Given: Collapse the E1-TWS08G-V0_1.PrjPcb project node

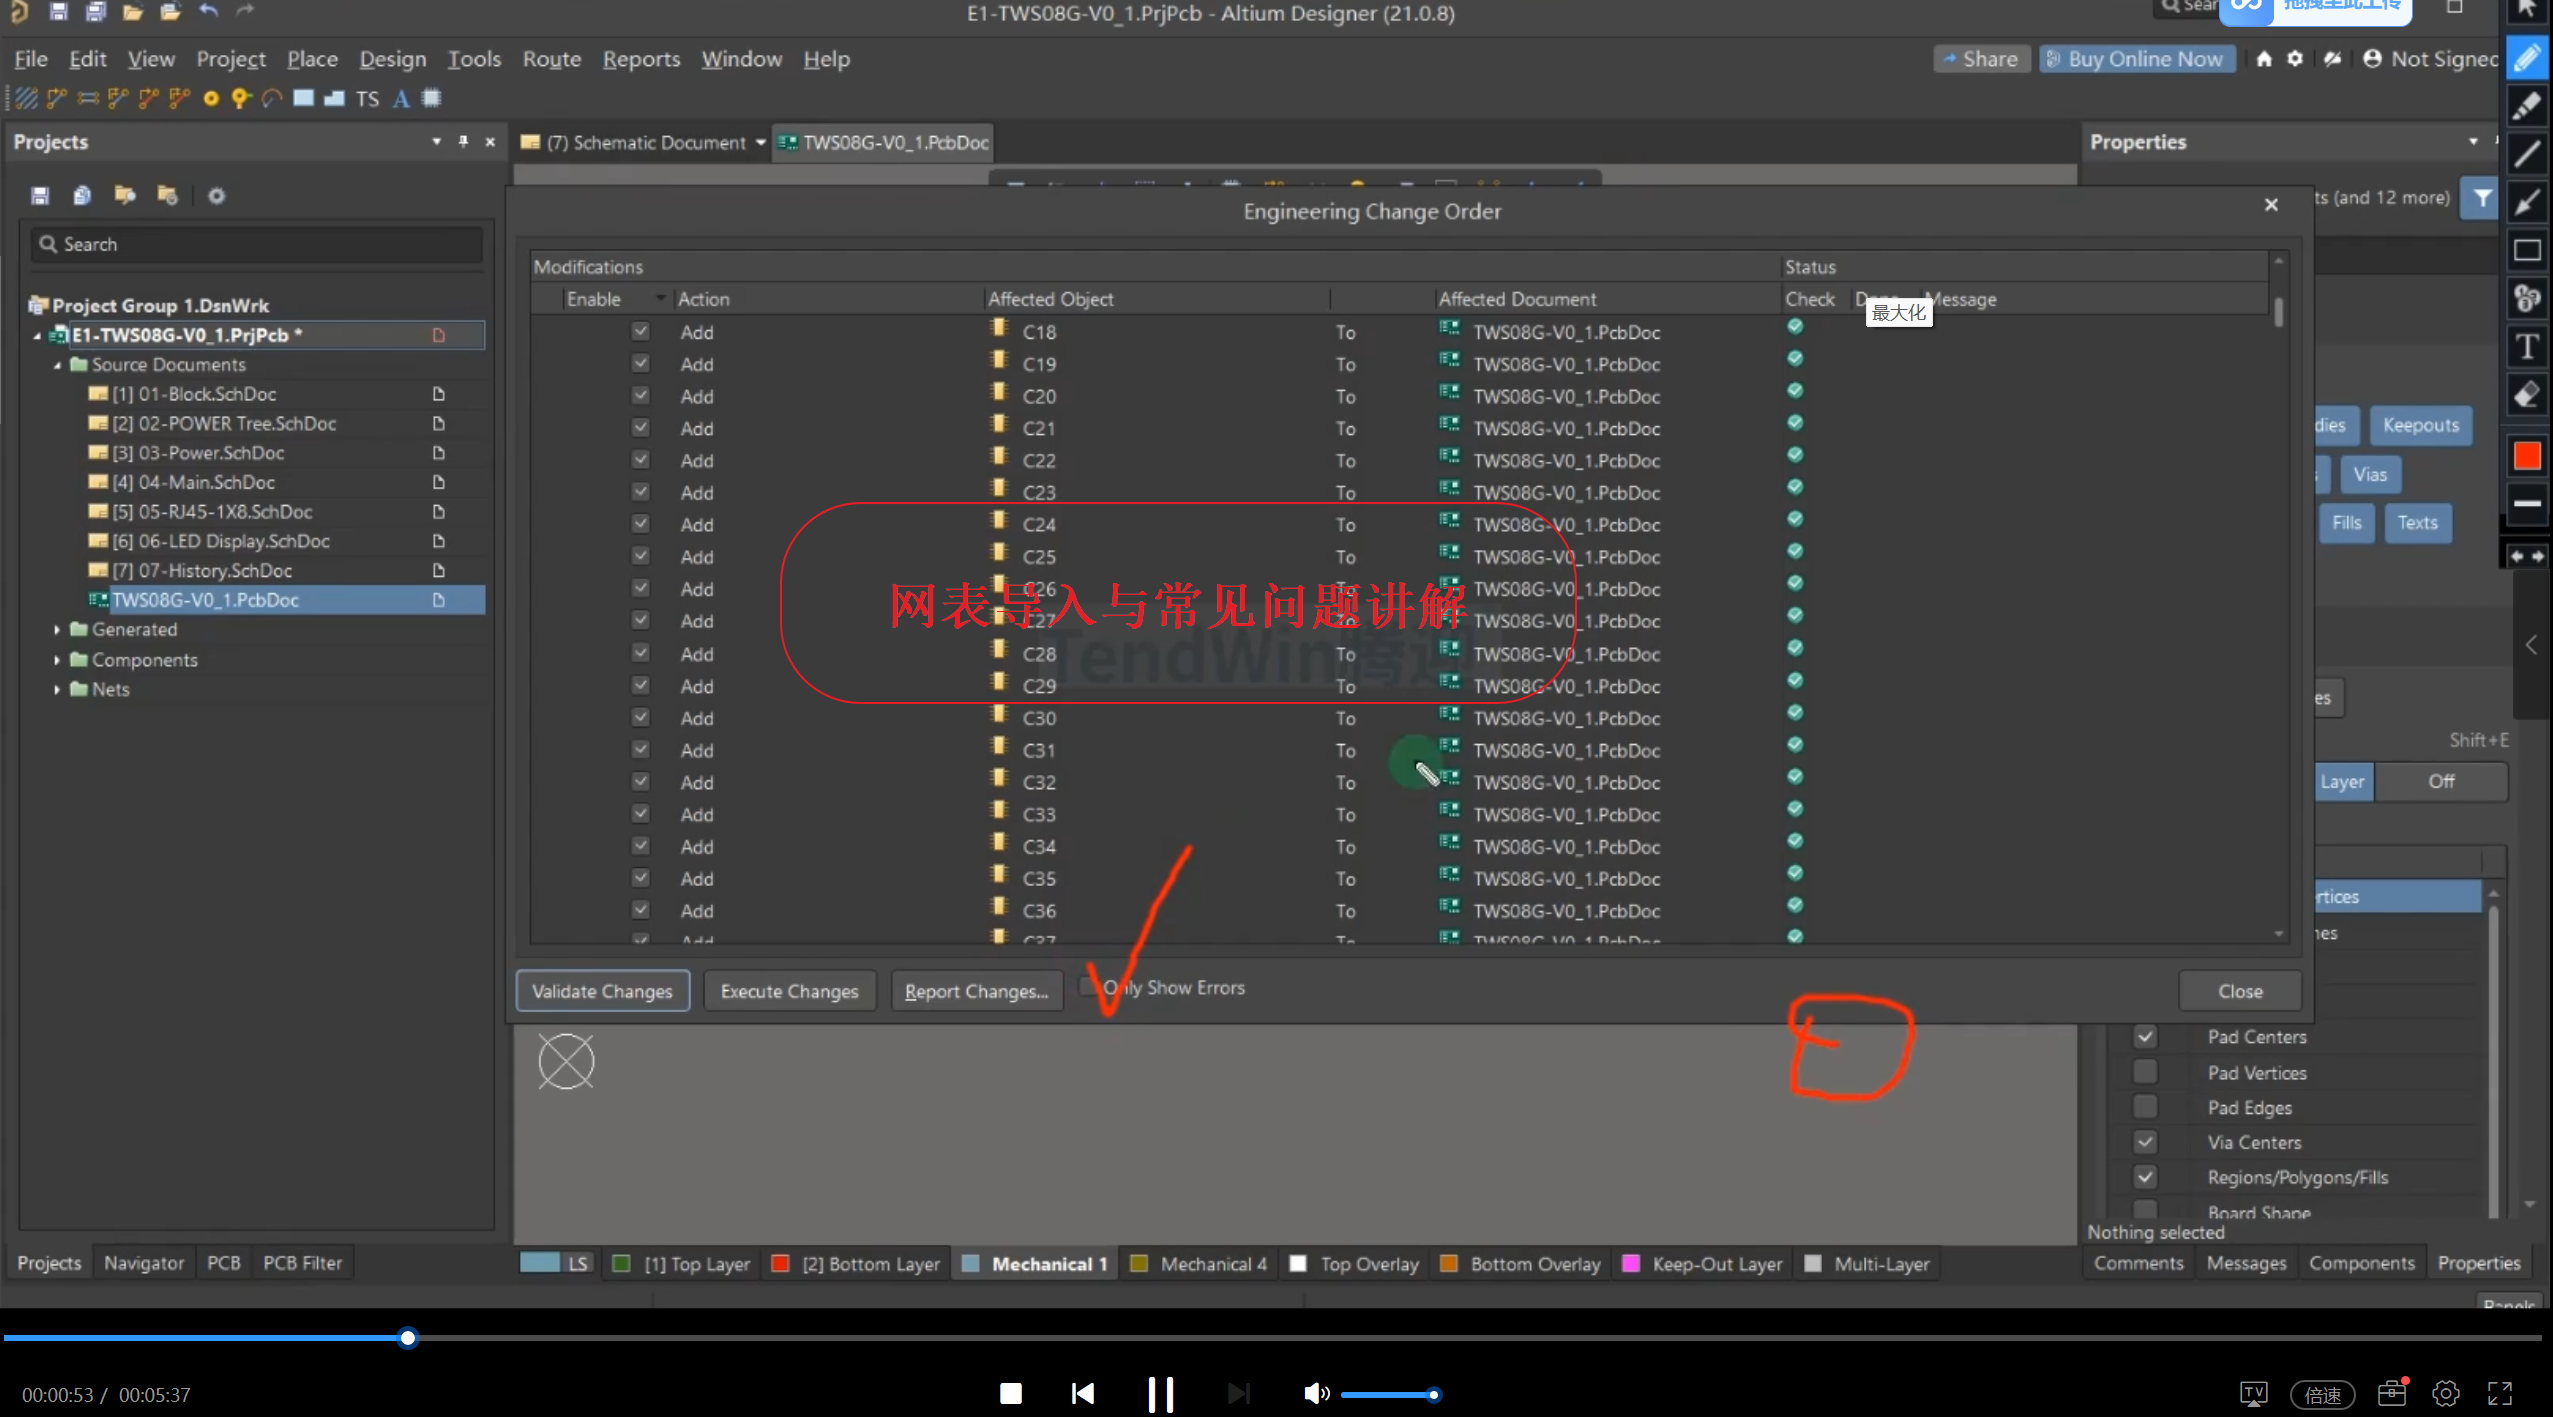Looking at the screenshot, I should click(38, 336).
